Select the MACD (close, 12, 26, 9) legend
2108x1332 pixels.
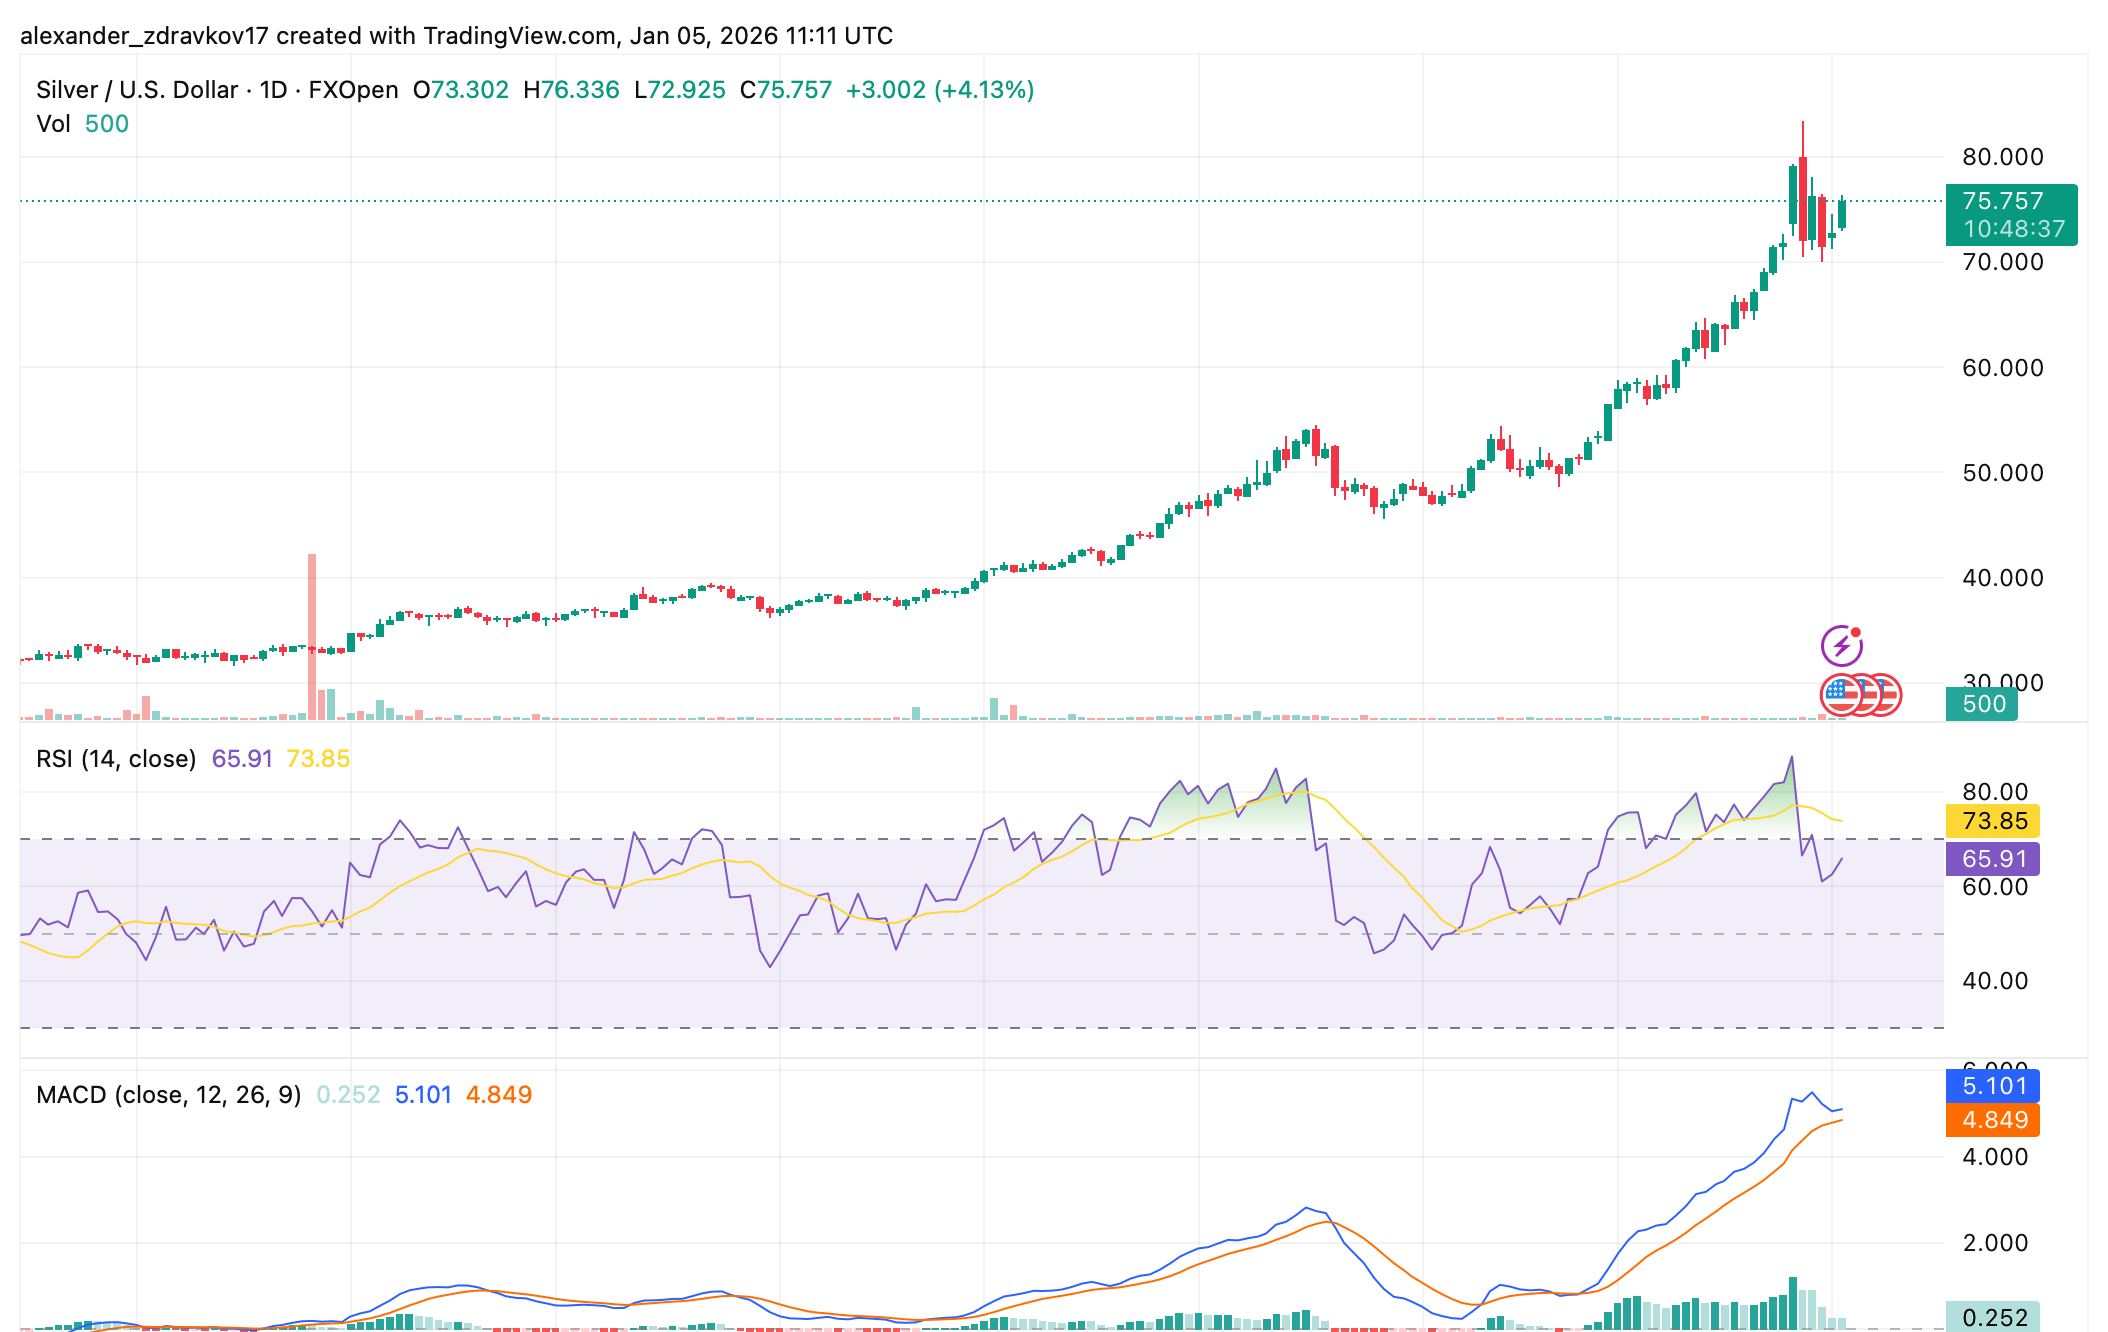[x=168, y=1095]
